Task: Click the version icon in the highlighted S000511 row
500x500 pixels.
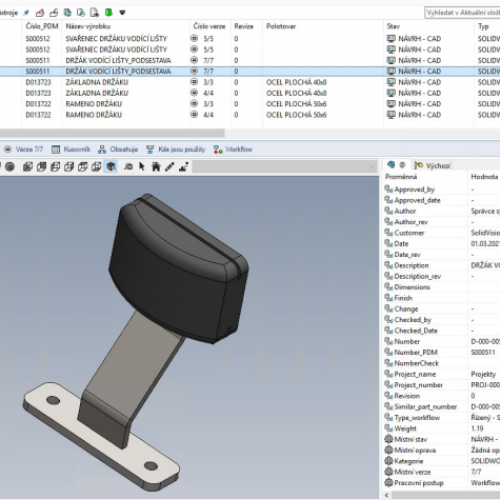Action: point(194,71)
